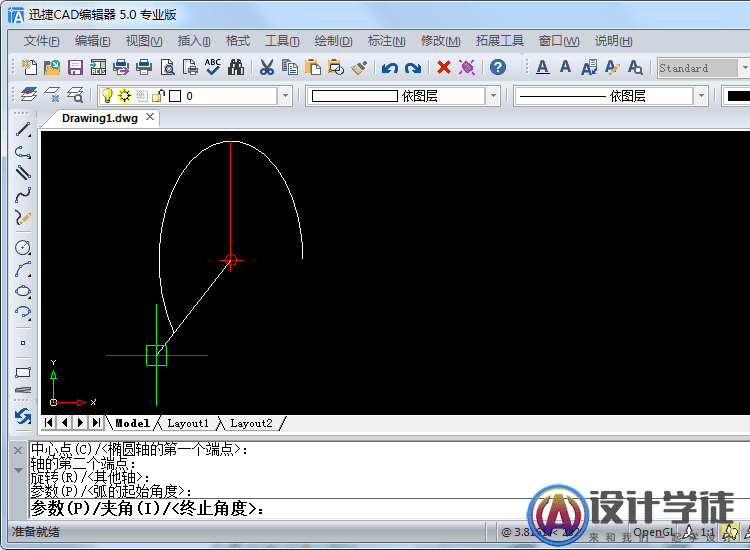
Task: Run ABC spell check
Action: 213,67
